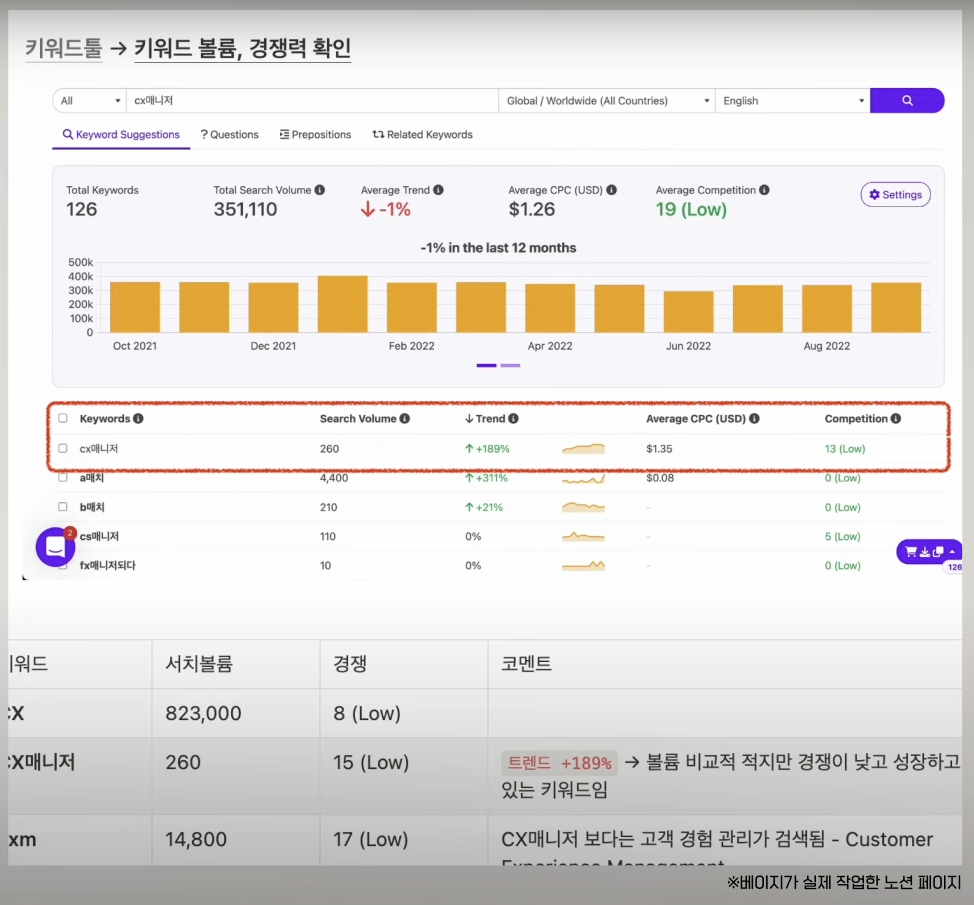Viewport: 974px width, 905px height.
Task: Click inside the cx매니저 search input field
Action: [x=312, y=101]
